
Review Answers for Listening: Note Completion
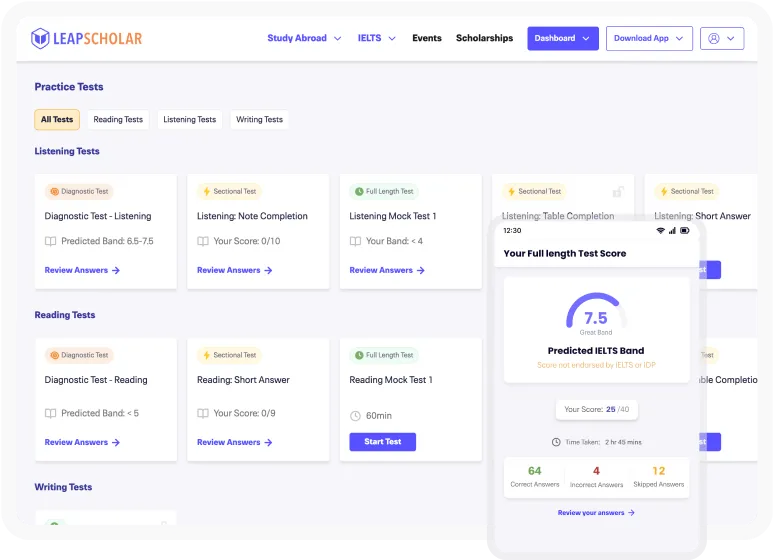(x=235, y=270)
